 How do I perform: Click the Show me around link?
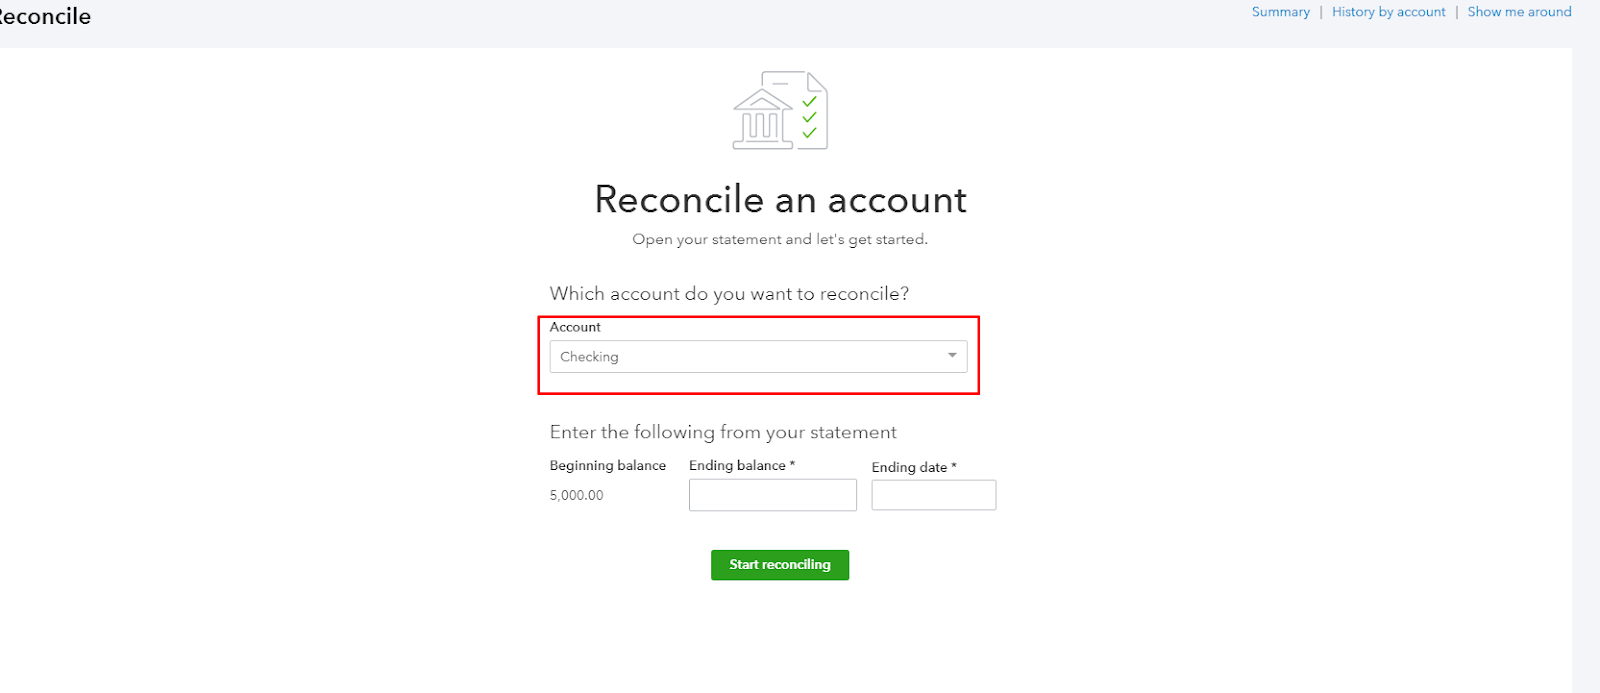click(1519, 12)
